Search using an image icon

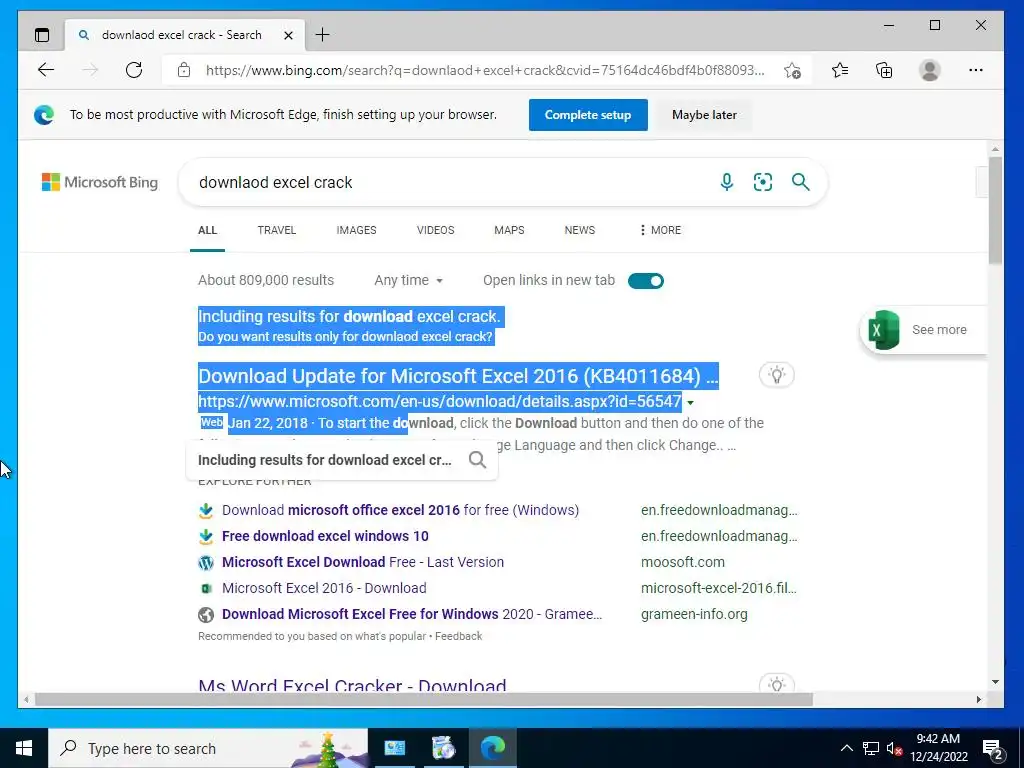(763, 182)
